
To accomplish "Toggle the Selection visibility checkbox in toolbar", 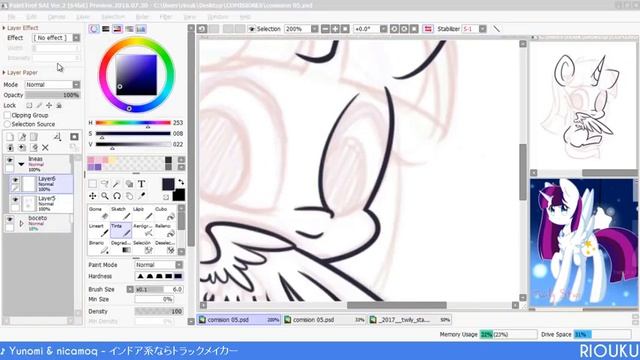I will (252, 29).
